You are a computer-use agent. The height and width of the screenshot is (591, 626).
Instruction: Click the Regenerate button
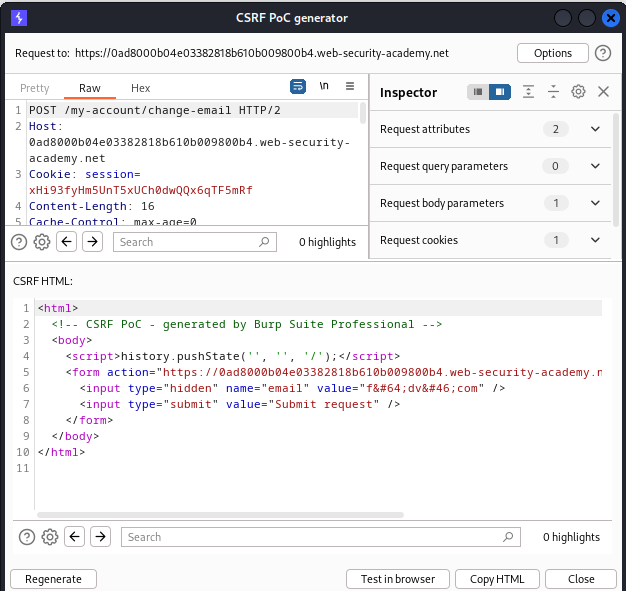click(x=53, y=579)
